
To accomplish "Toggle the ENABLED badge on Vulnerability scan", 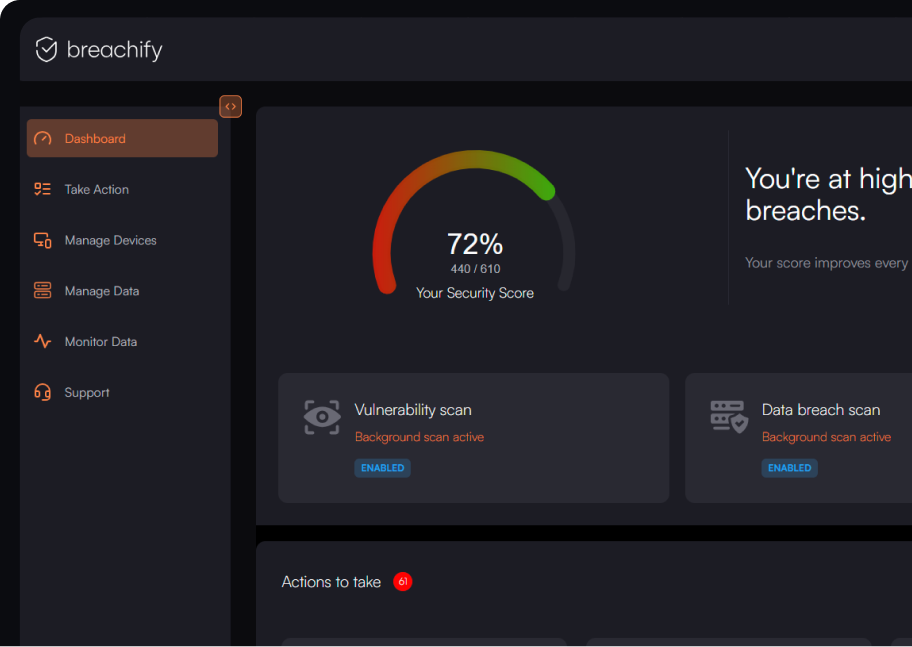I will [382, 468].
